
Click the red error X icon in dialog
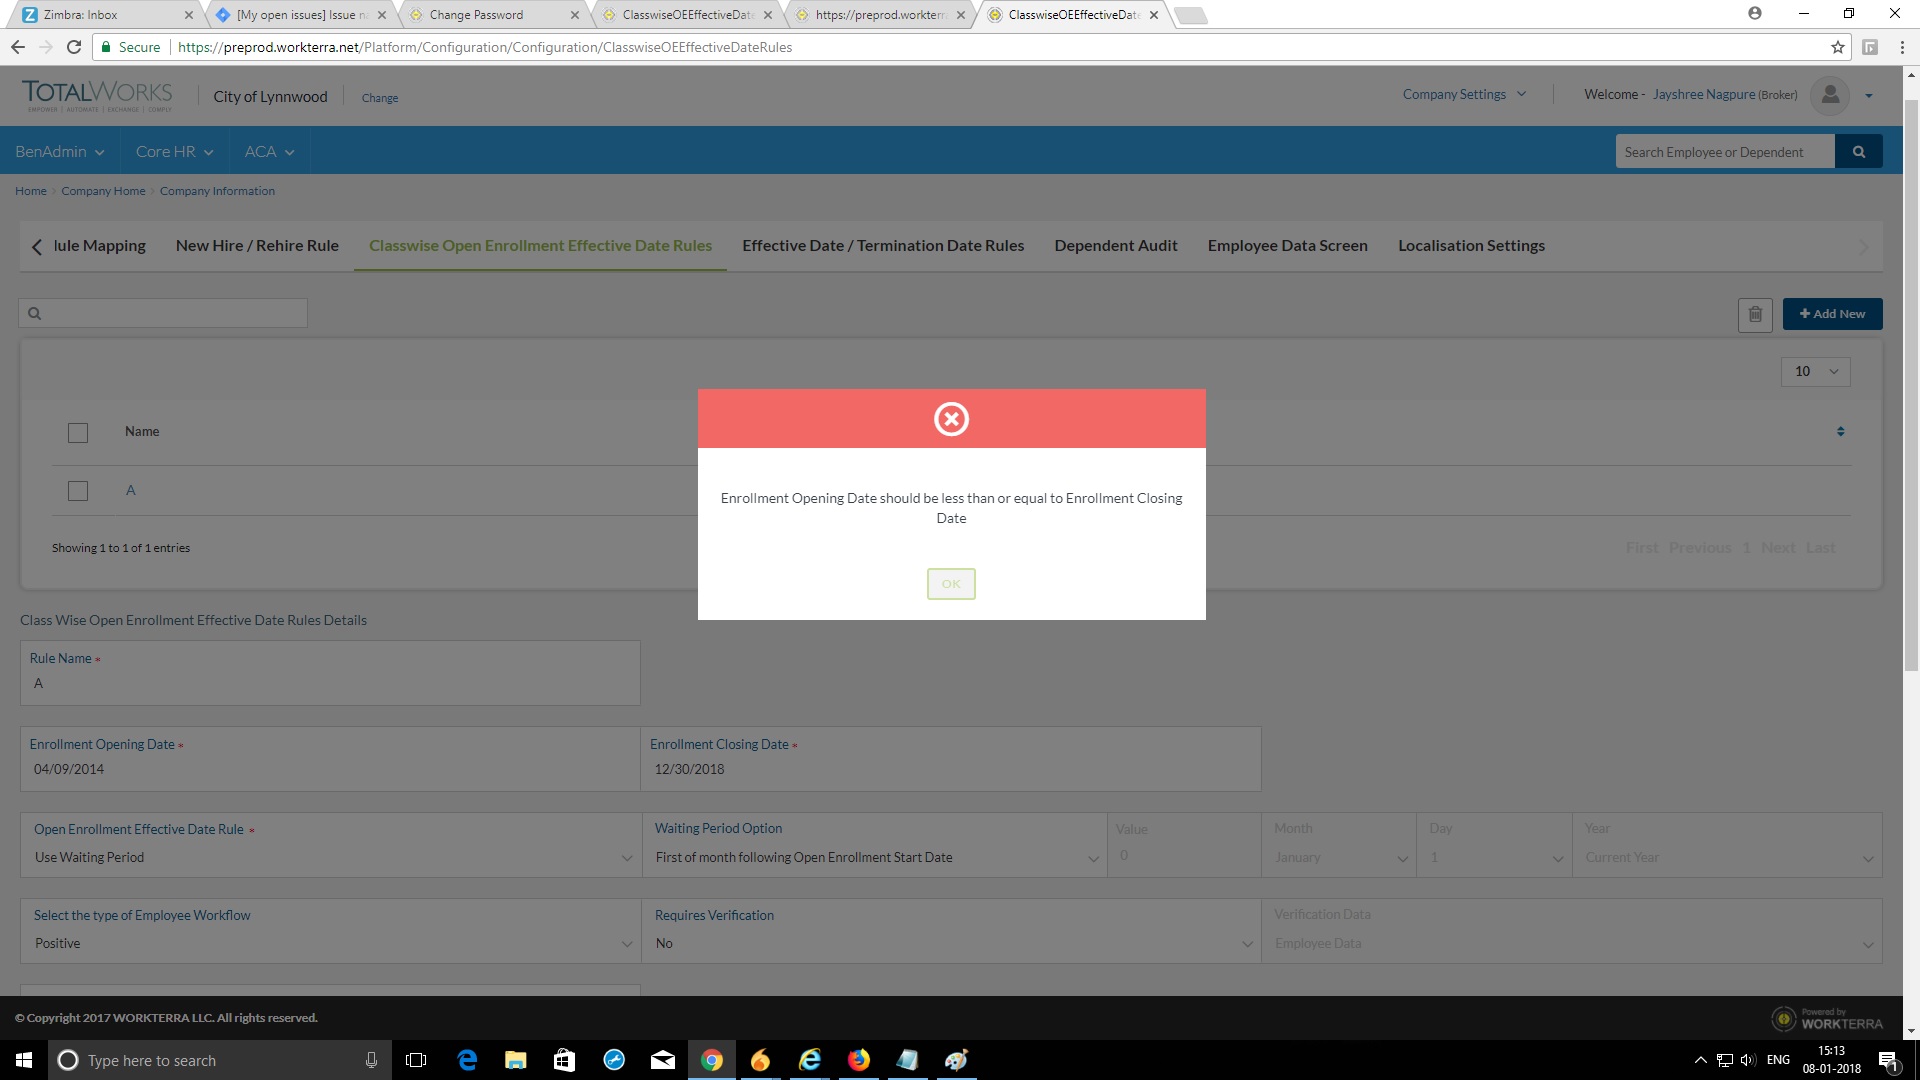[x=951, y=419]
